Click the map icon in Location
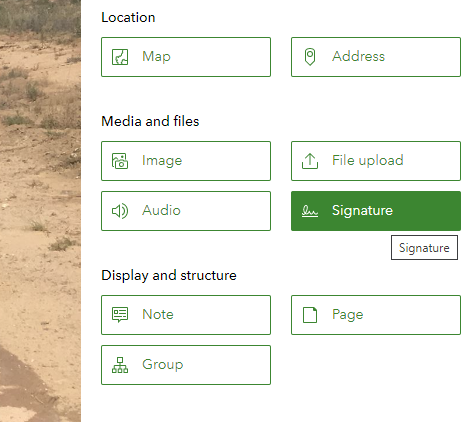Screen dimensions: 470x422 tap(120, 57)
